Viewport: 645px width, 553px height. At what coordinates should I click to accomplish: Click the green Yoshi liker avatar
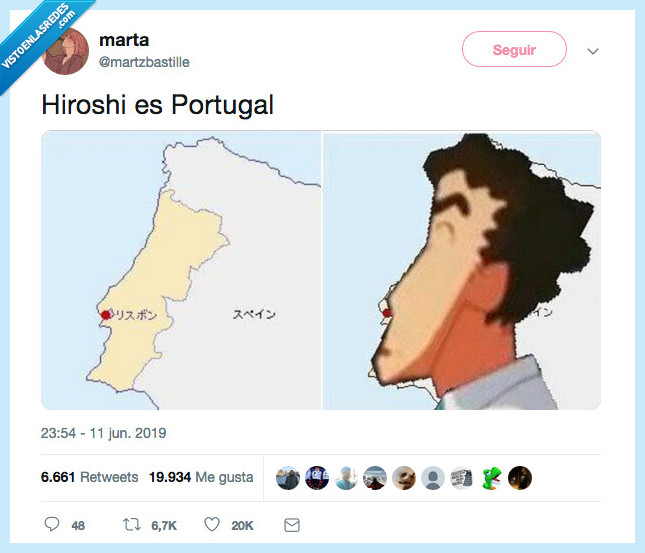coord(491,478)
